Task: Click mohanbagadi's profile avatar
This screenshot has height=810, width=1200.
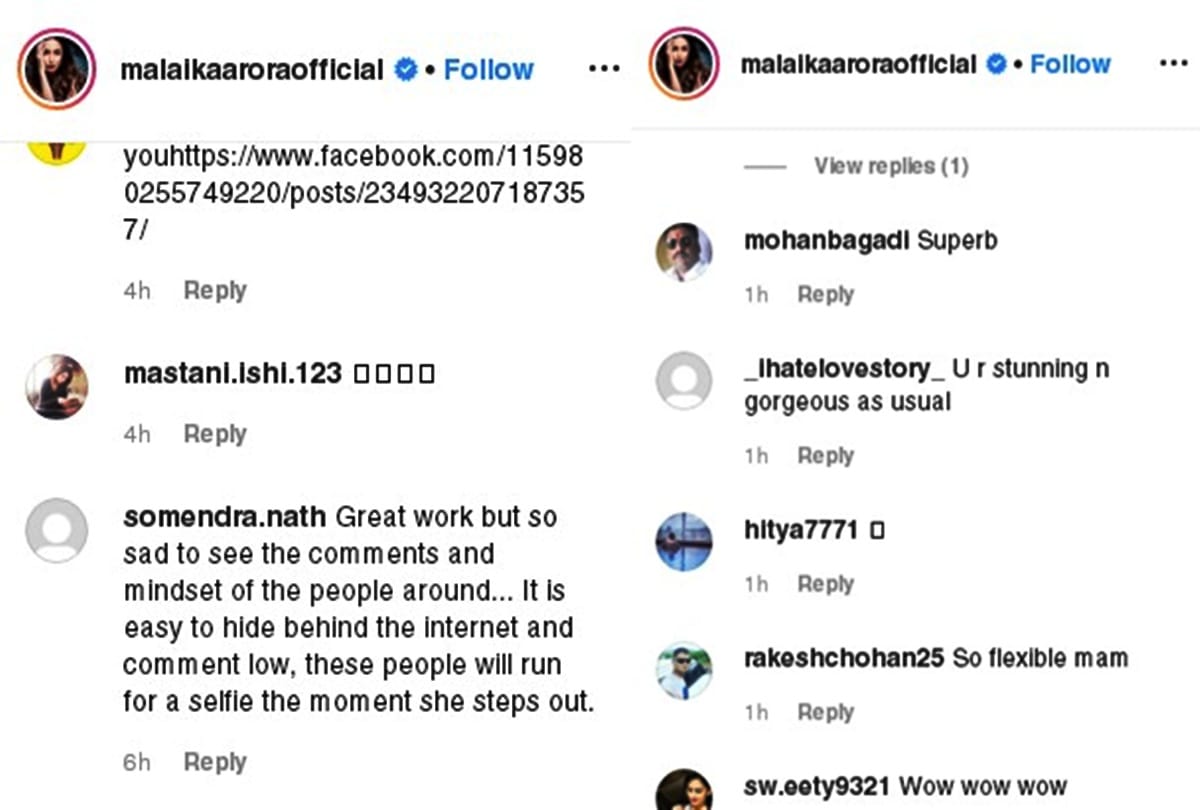Action: point(684,251)
